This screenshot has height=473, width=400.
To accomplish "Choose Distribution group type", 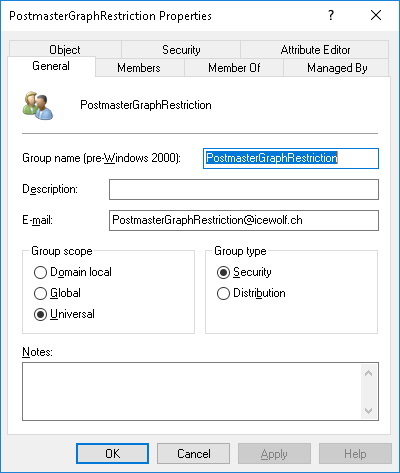I will tap(251, 293).
